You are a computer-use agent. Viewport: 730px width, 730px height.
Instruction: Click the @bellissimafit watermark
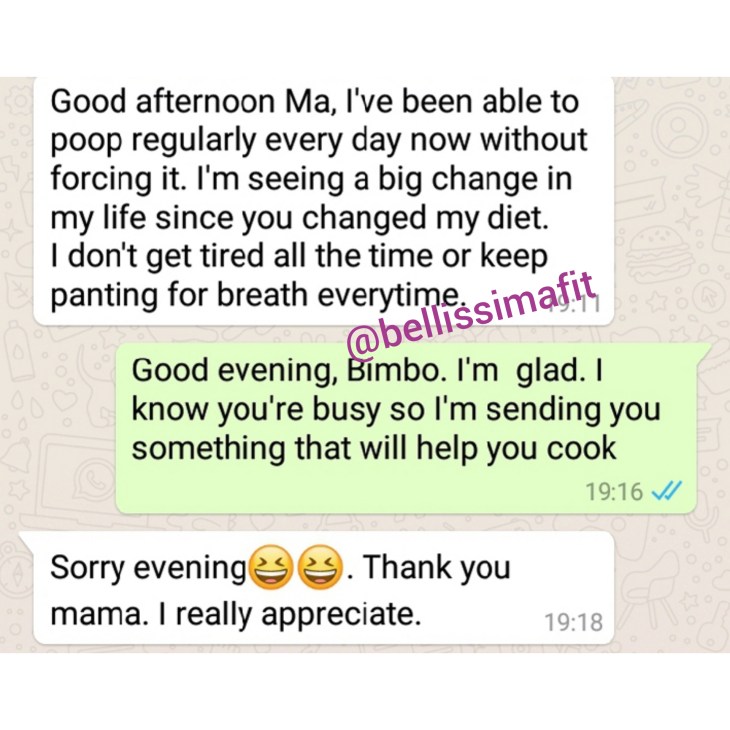coord(471,319)
